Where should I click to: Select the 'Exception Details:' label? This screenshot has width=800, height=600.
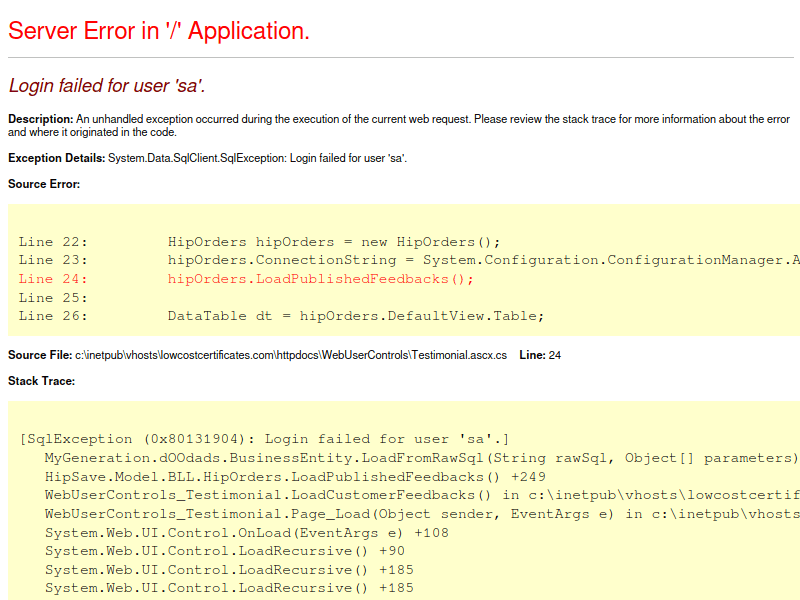coord(54,157)
